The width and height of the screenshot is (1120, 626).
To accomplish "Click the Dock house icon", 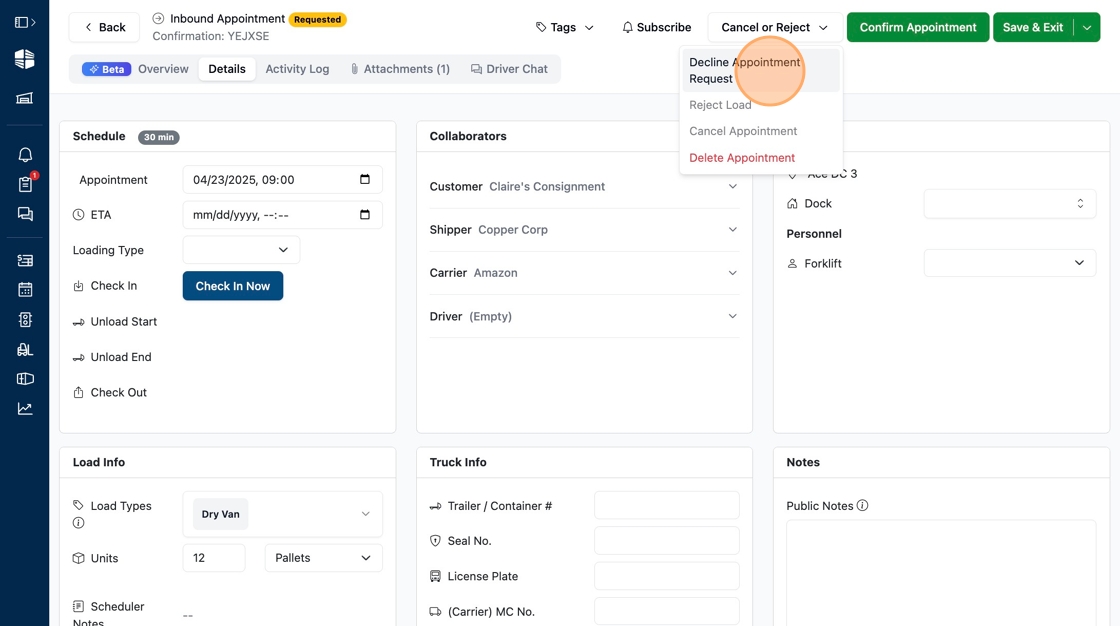I will coord(792,204).
